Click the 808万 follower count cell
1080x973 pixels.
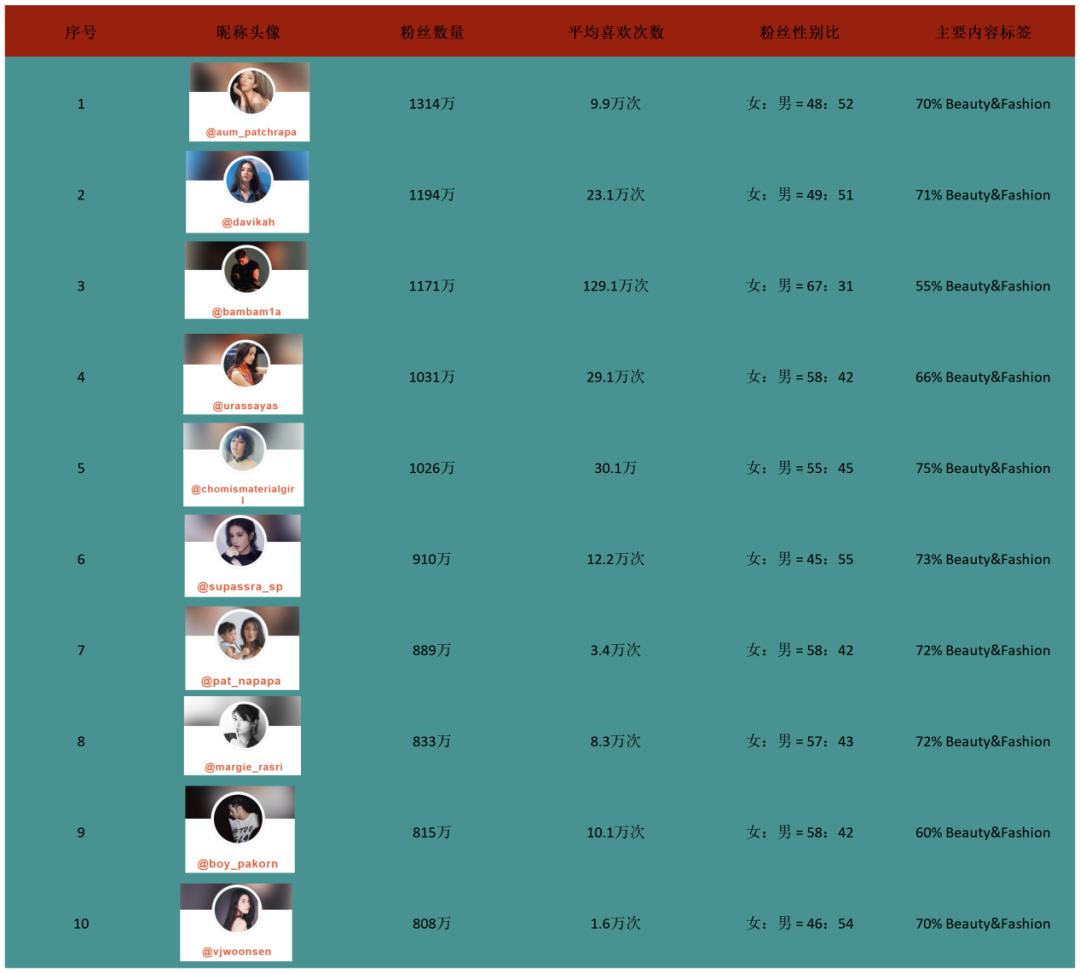point(432,923)
